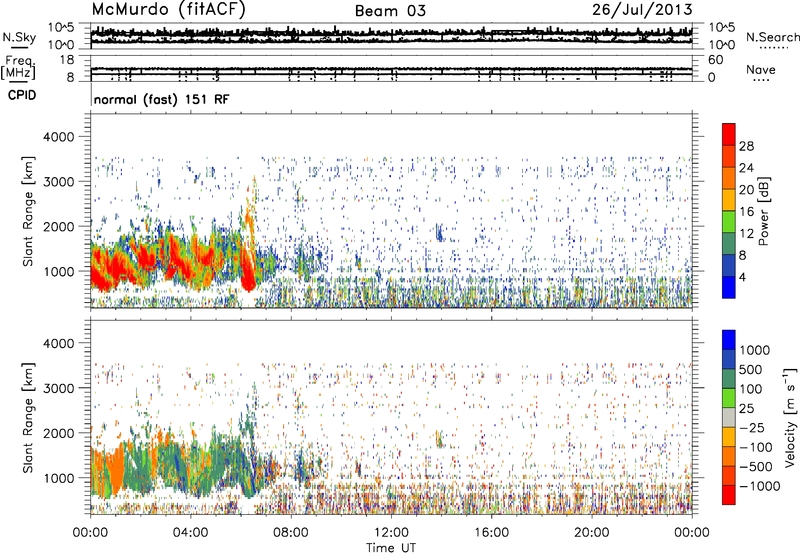Click the 1000 value on Velocity colorbar

[755, 350]
